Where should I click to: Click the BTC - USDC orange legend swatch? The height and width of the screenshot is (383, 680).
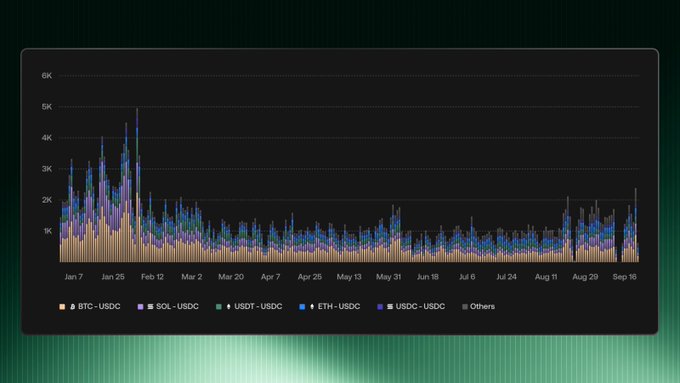[x=62, y=307]
